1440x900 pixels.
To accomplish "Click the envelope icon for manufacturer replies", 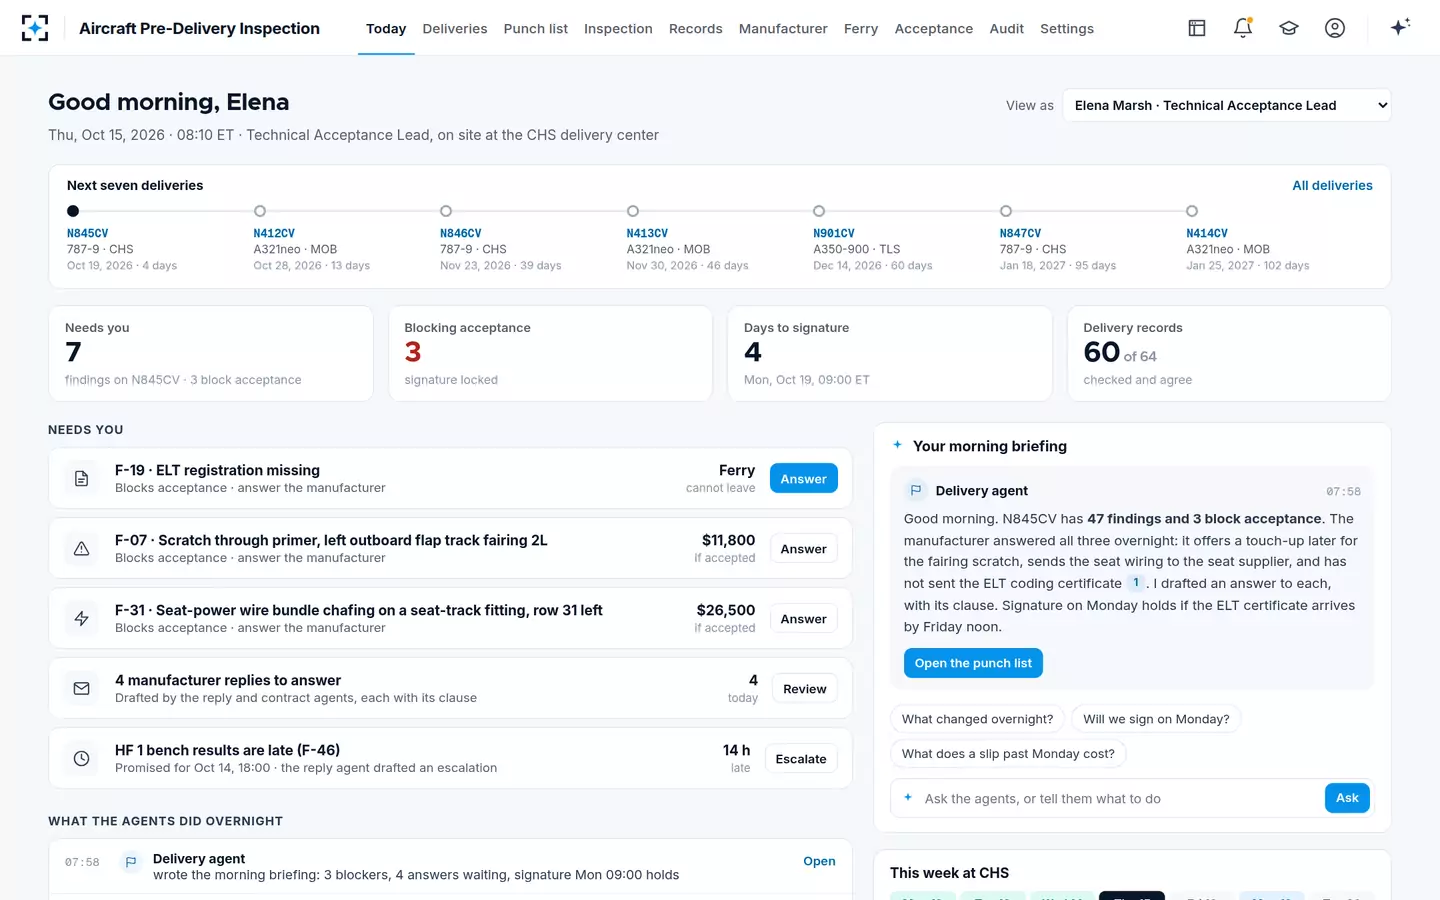I will [82, 688].
